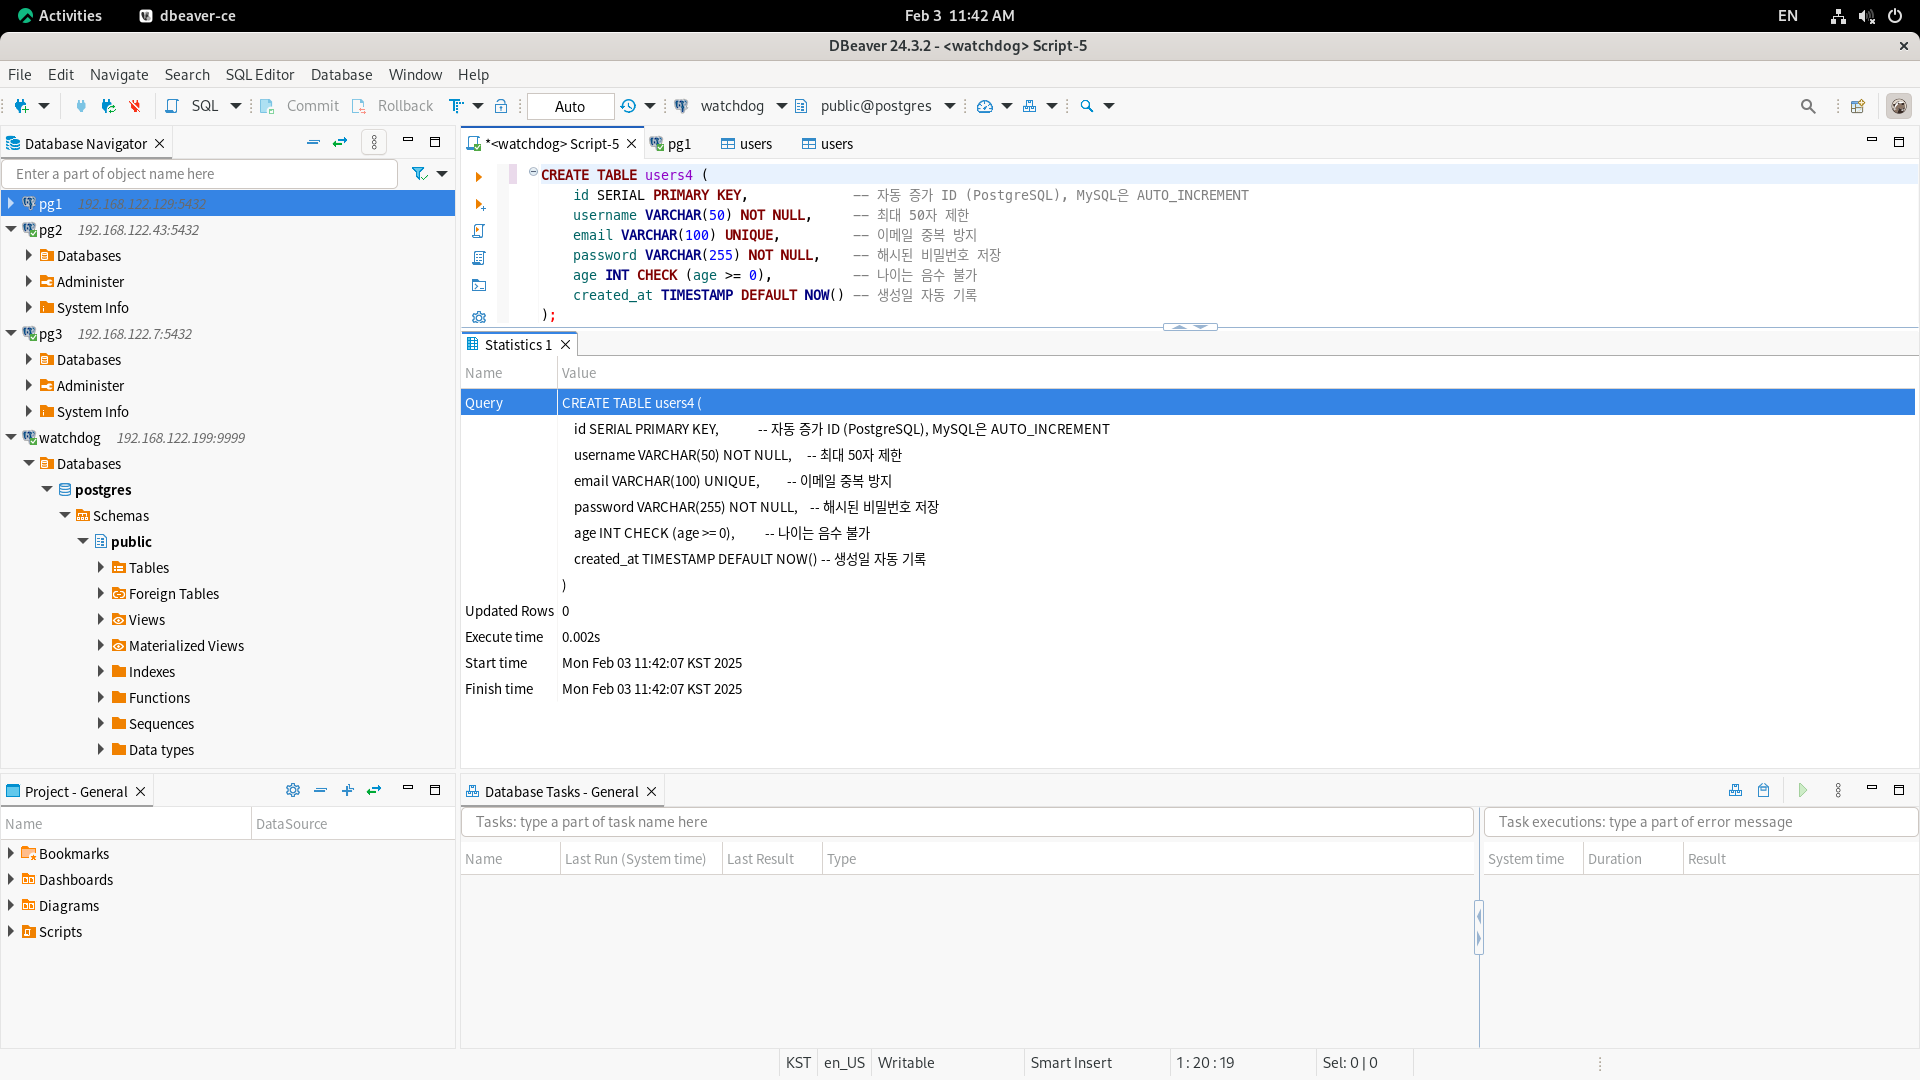Click Collapse all icon in Database Navigator
This screenshot has height=1080, width=1920.
point(313,143)
